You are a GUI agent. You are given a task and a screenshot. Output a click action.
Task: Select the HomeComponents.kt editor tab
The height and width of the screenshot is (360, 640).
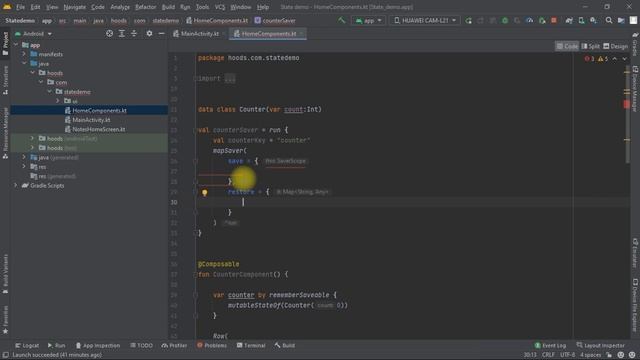pos(269,34)
